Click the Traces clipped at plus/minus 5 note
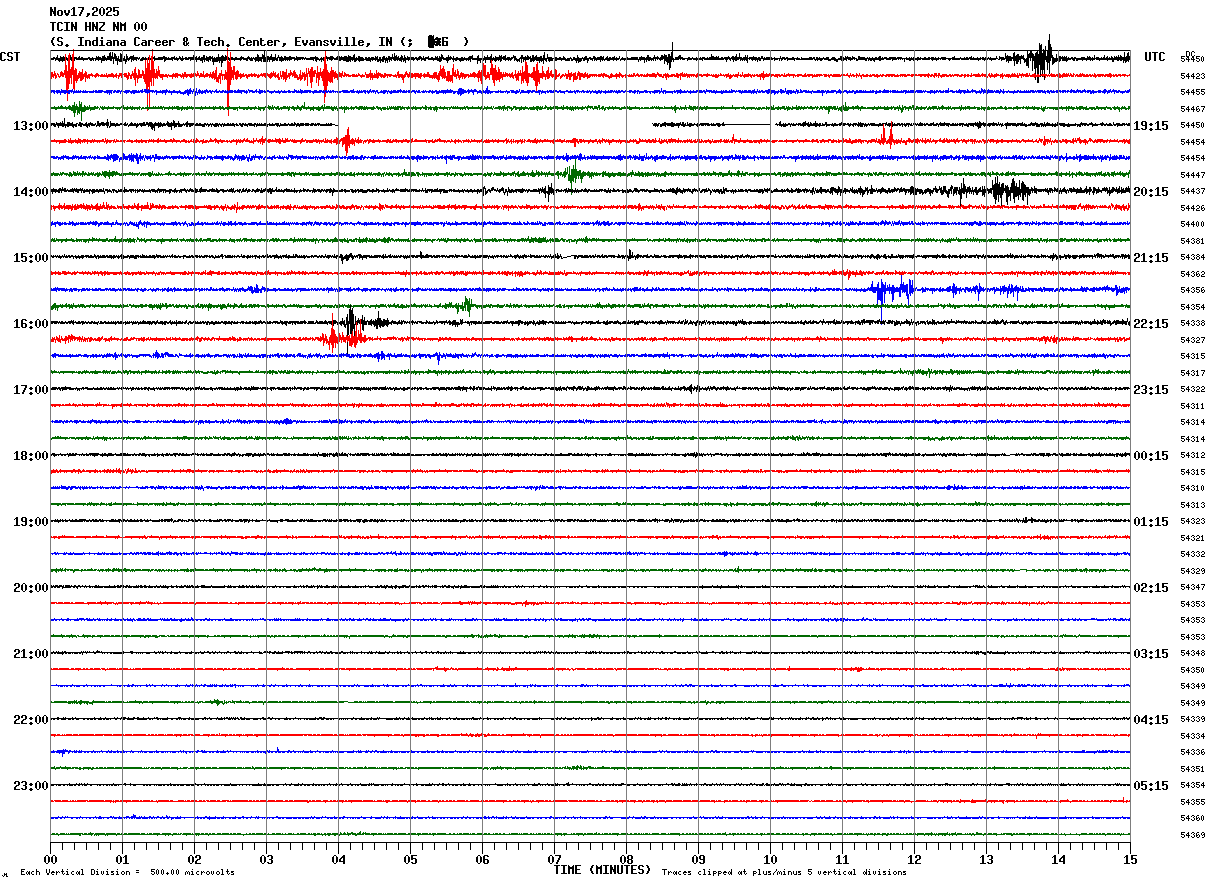The image size is (1210, 886). pyautogui.click(x=784, y=873)
